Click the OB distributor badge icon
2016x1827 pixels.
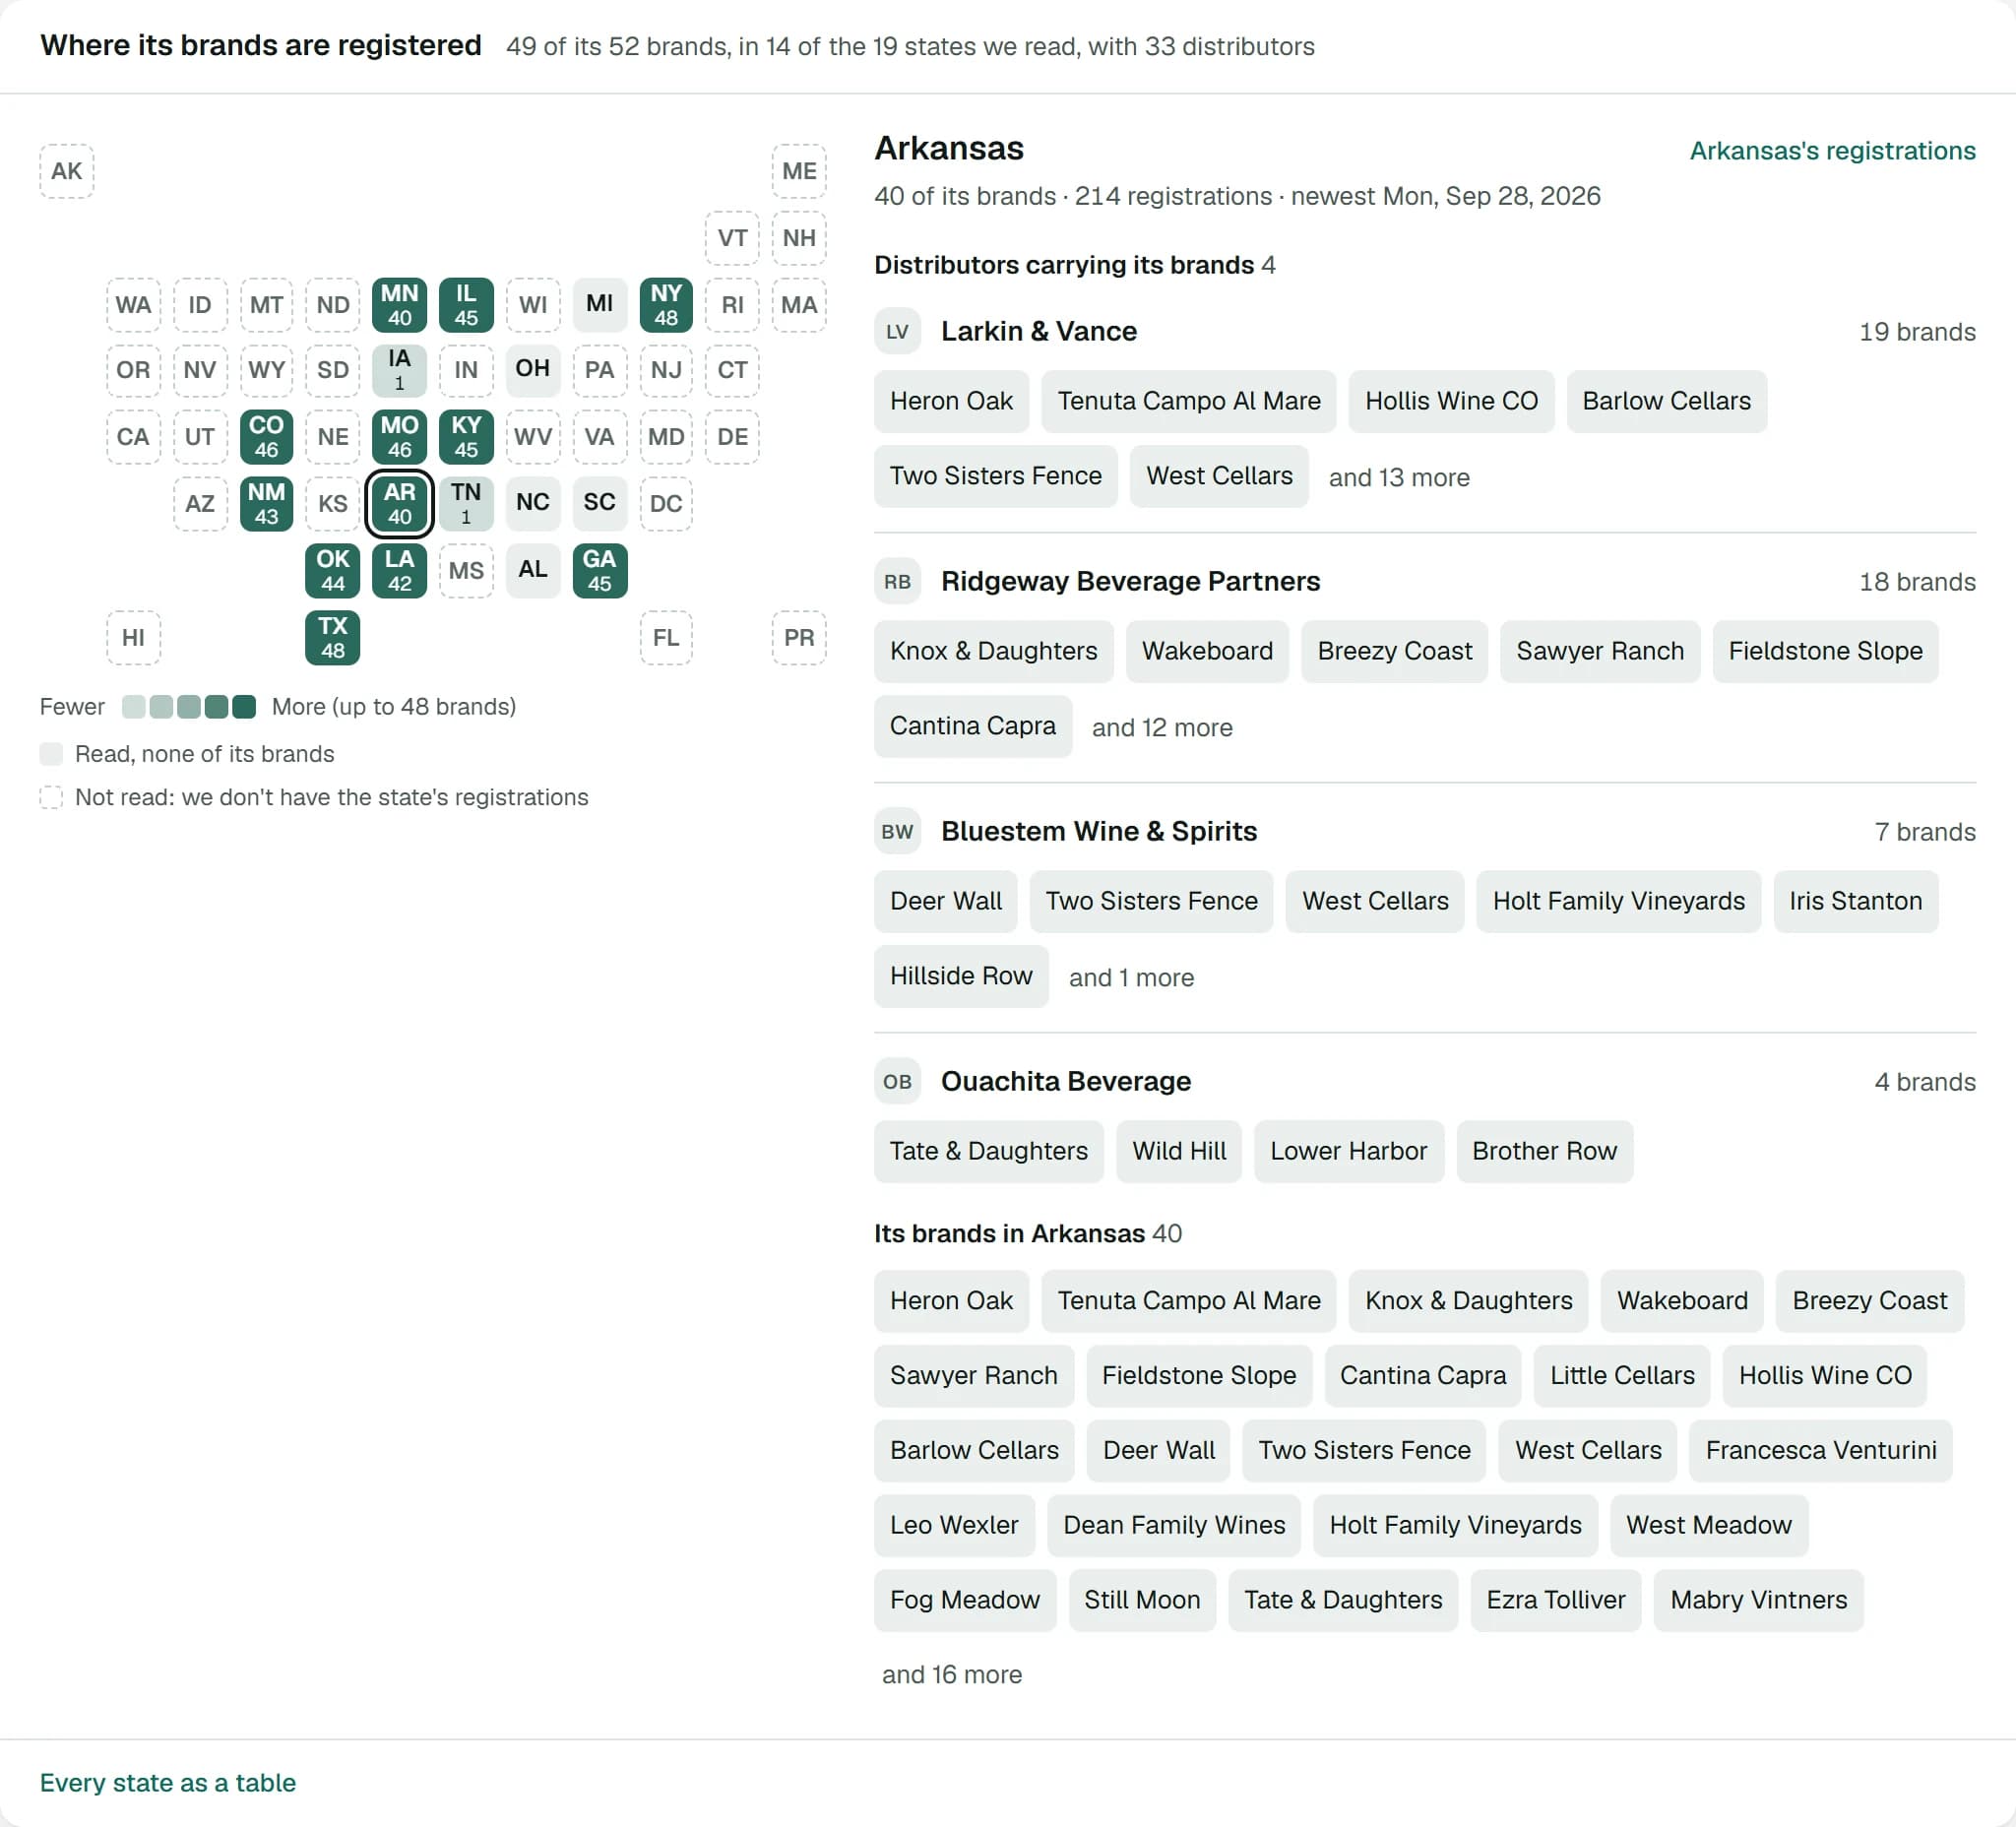coord(897,1081)
